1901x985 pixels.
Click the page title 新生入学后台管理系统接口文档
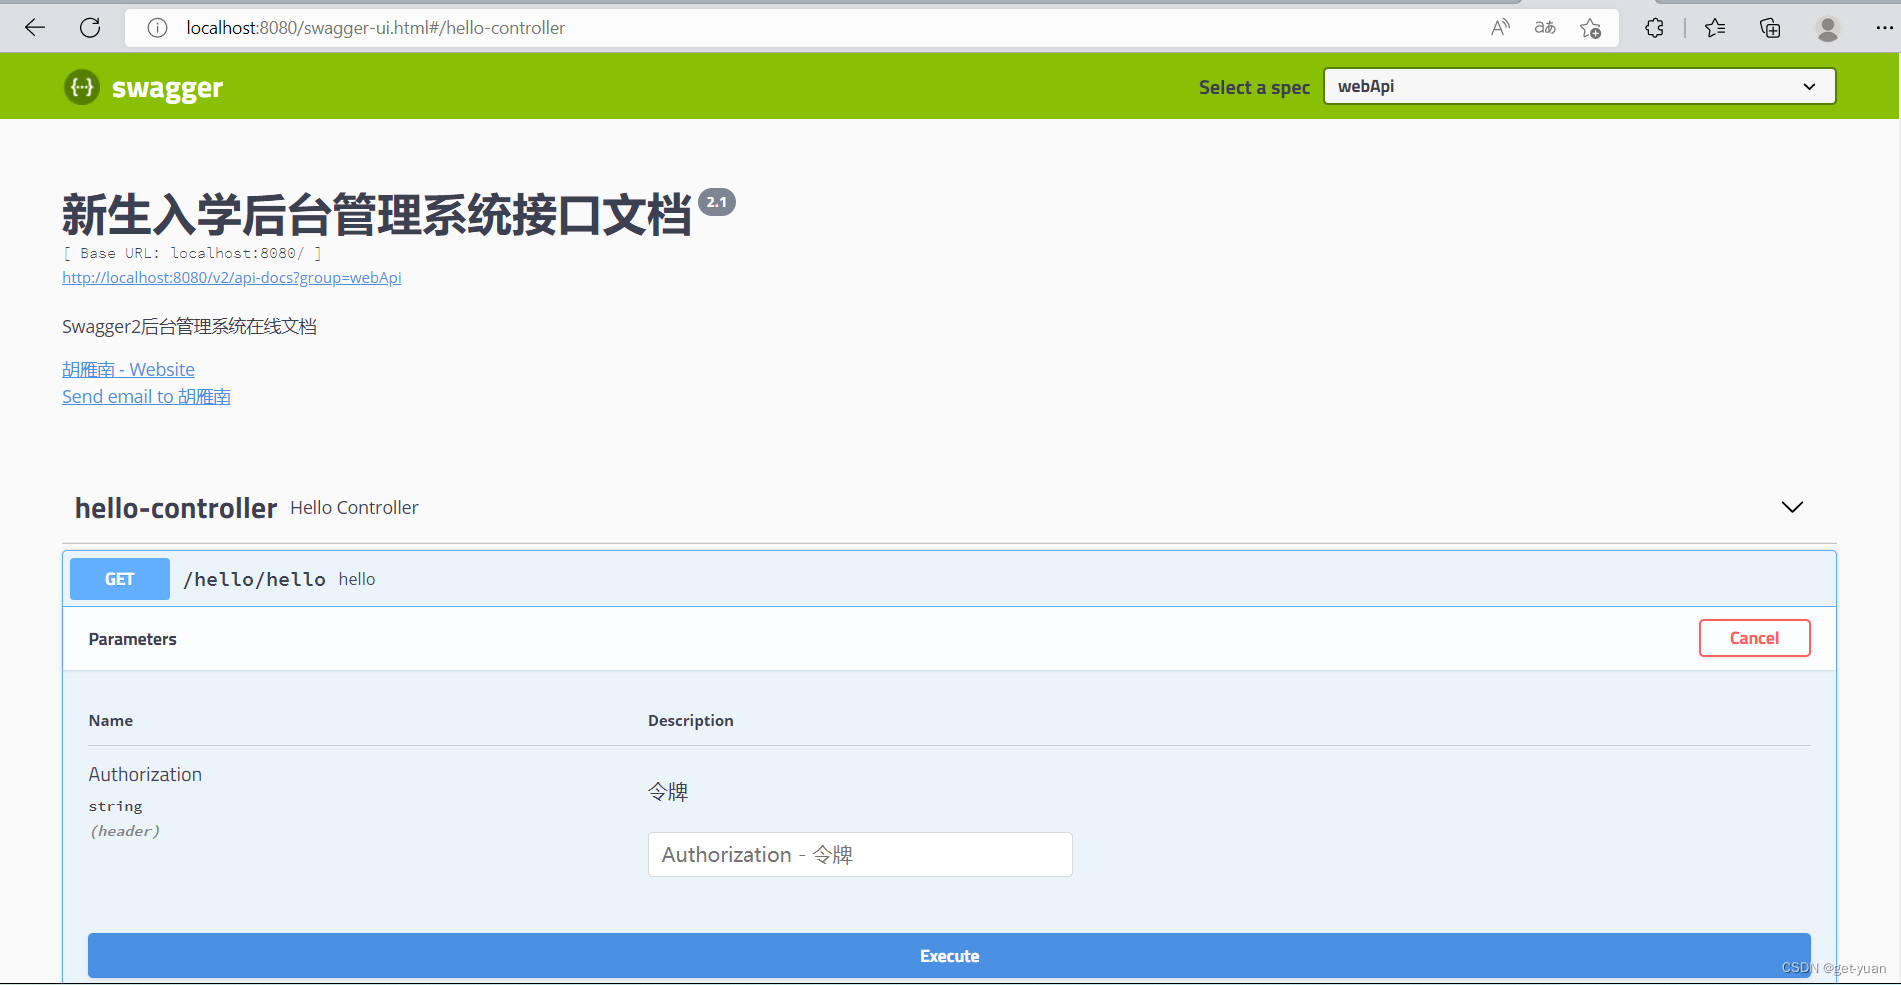click(x=377, y=214)
